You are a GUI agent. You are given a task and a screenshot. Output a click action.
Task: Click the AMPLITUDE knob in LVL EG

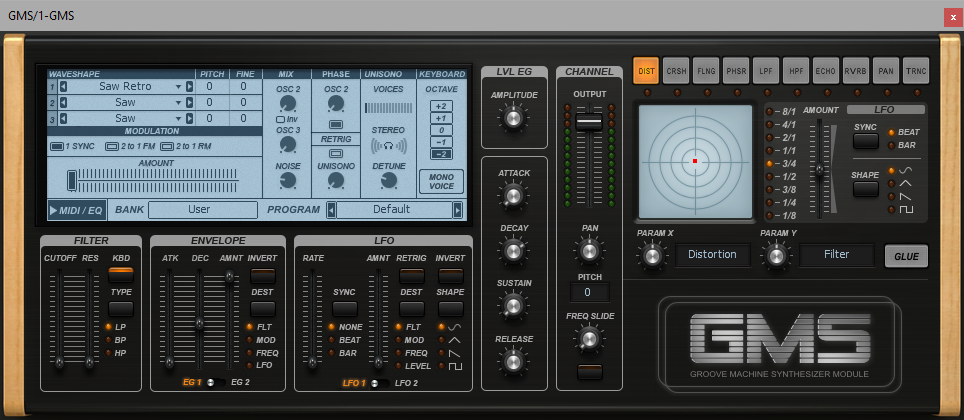pos(513,118)
